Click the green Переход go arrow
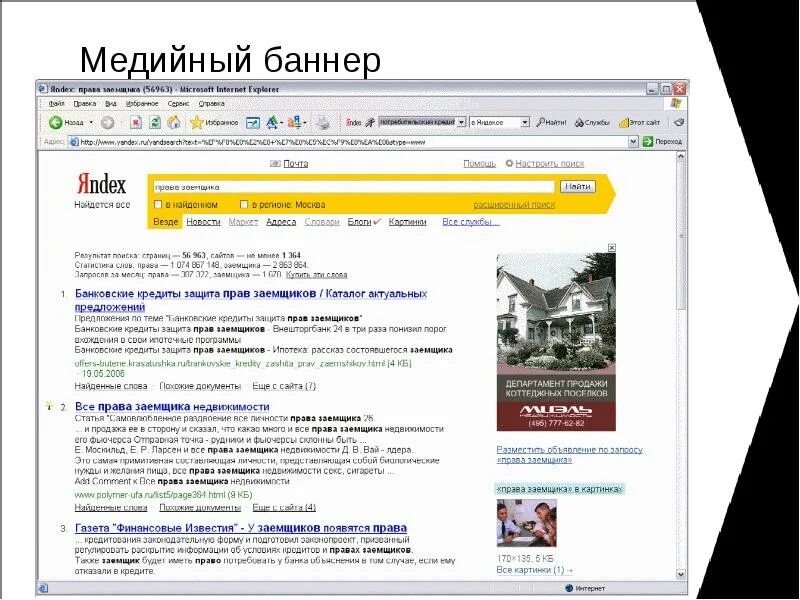Screen dimensions: 800x600 tap(648, 141)
